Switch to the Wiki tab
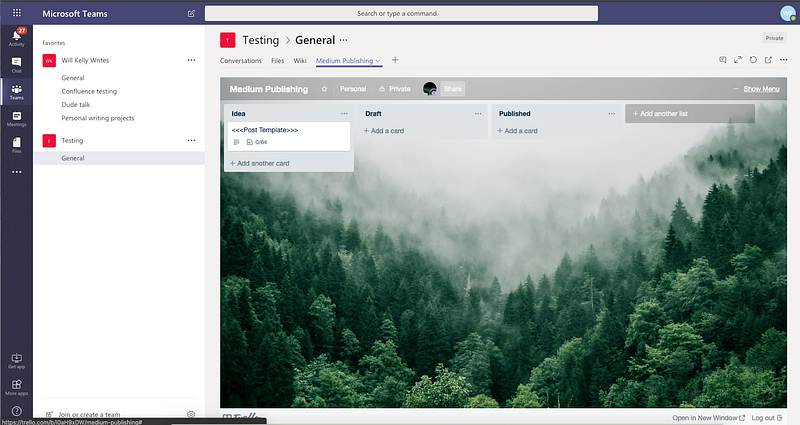 300,61
